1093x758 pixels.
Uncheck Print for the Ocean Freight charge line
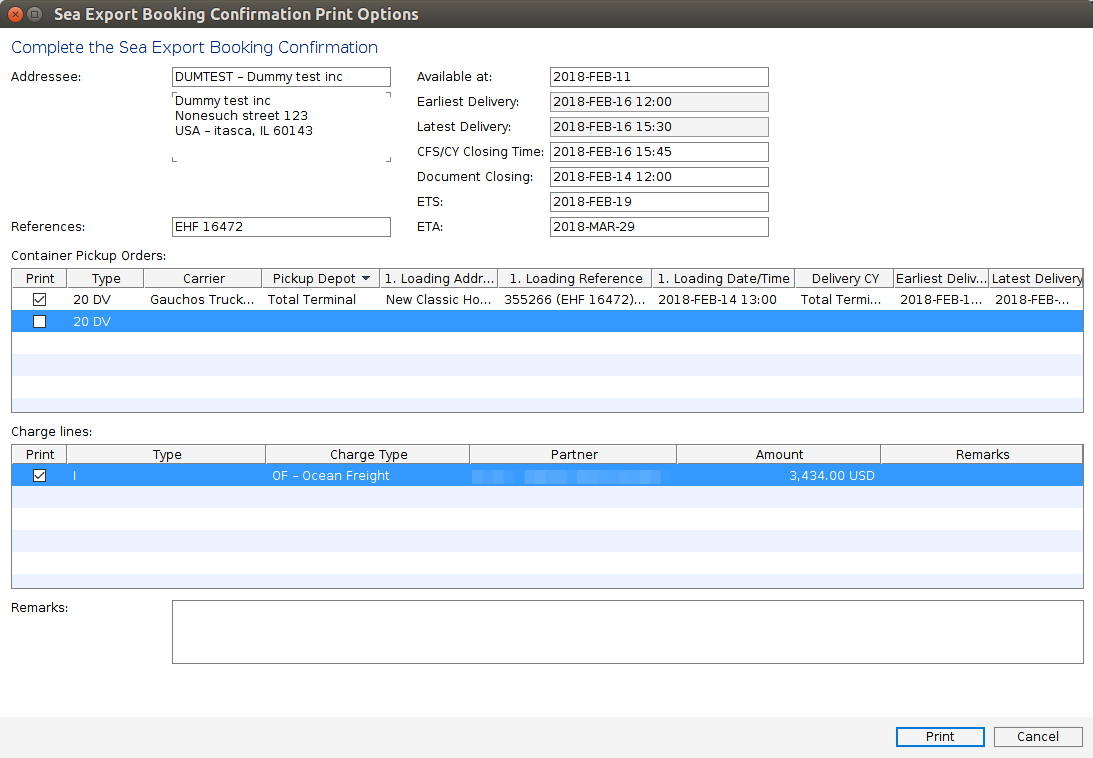click(39, 475)
